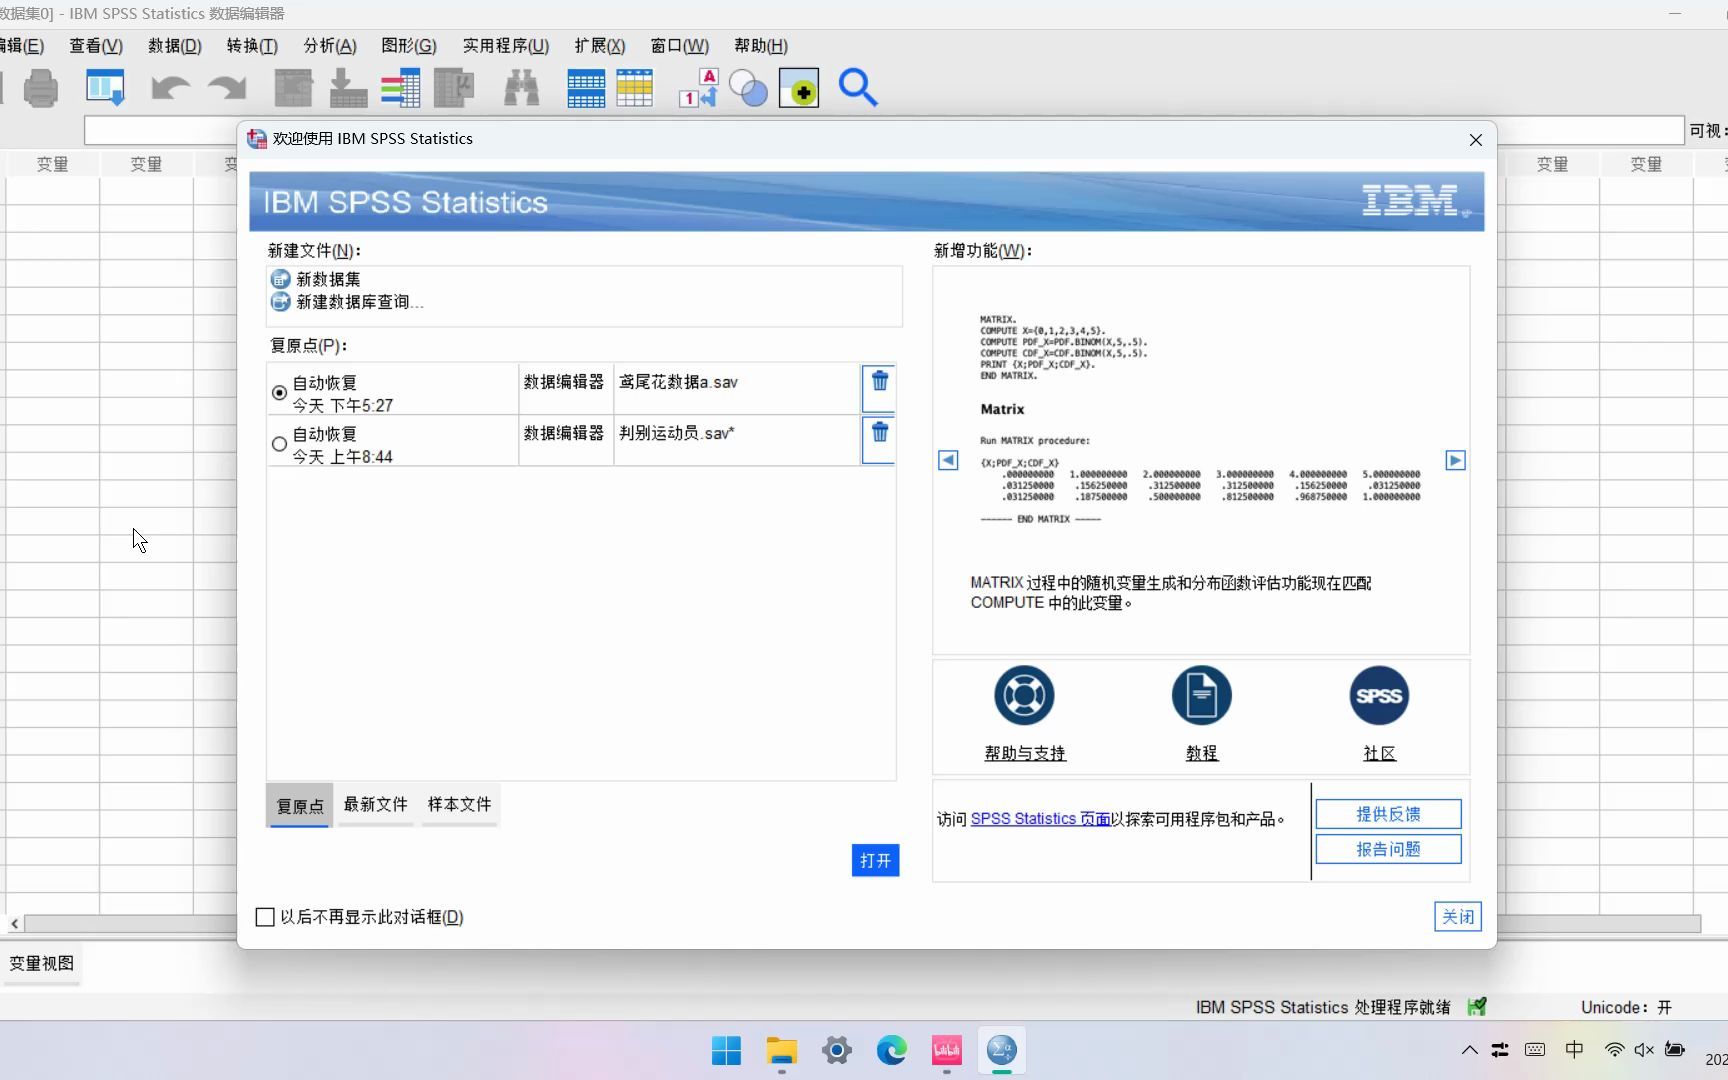Open the 窗口(W) menu

click(680, 46)
